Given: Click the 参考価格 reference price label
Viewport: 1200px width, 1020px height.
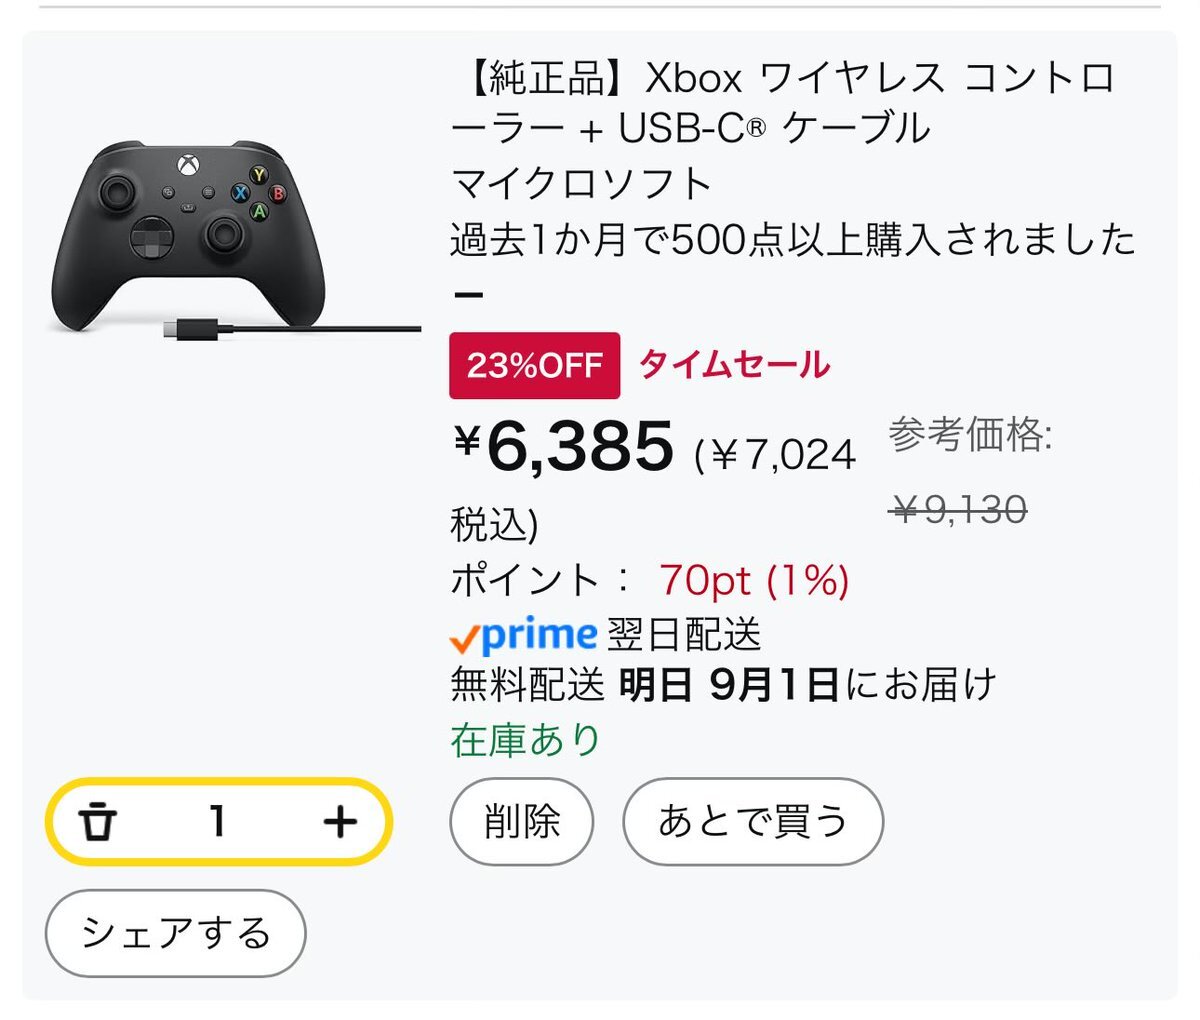Looking at the screenshot, I should 969,436.
